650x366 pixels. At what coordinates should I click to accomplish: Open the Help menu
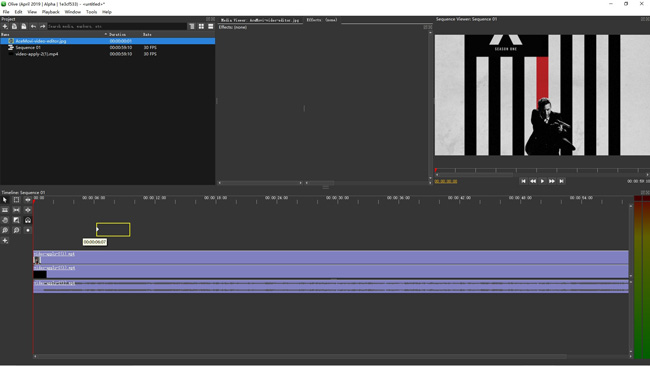107,12
